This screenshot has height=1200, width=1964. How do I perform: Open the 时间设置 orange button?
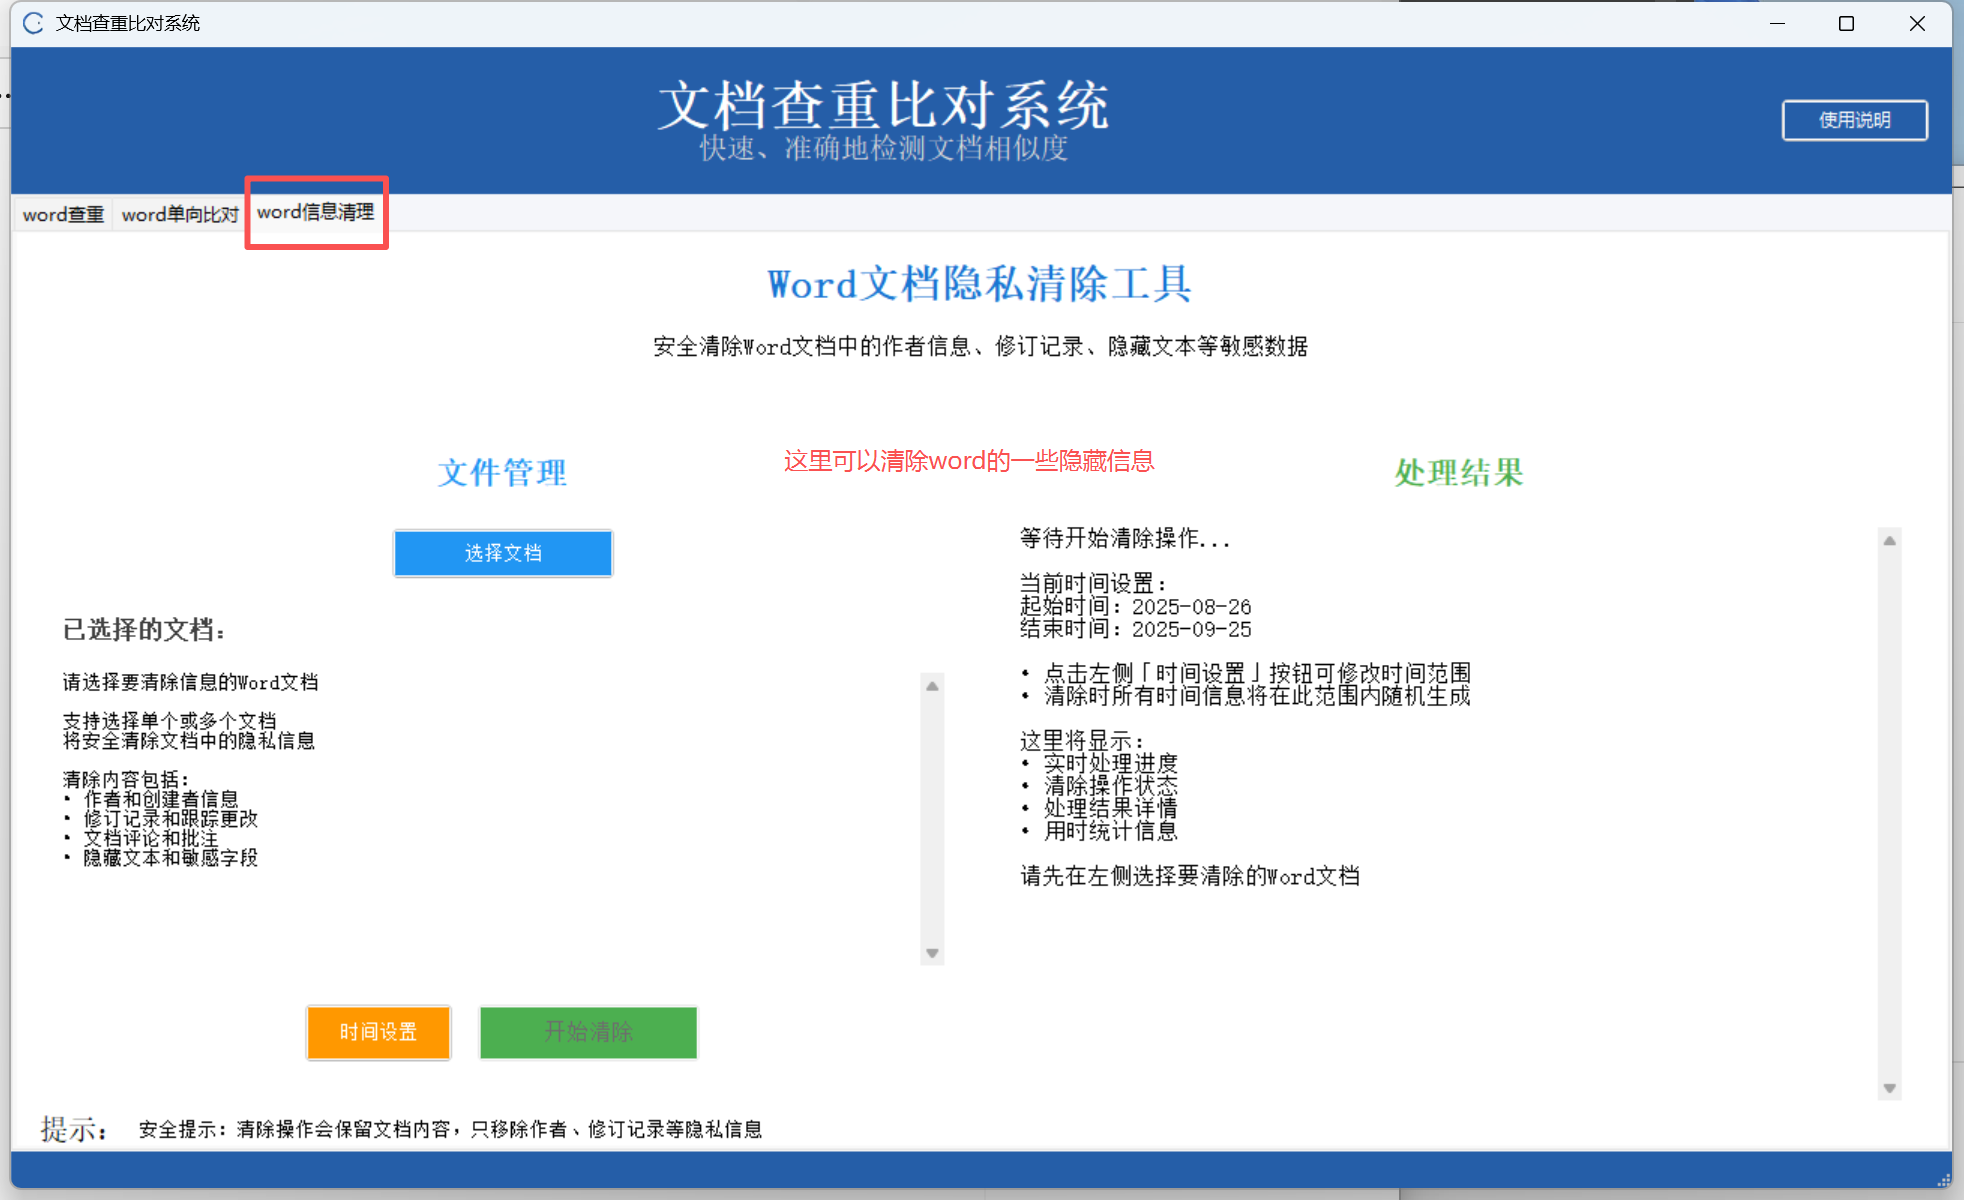(x=378, y=1032)
